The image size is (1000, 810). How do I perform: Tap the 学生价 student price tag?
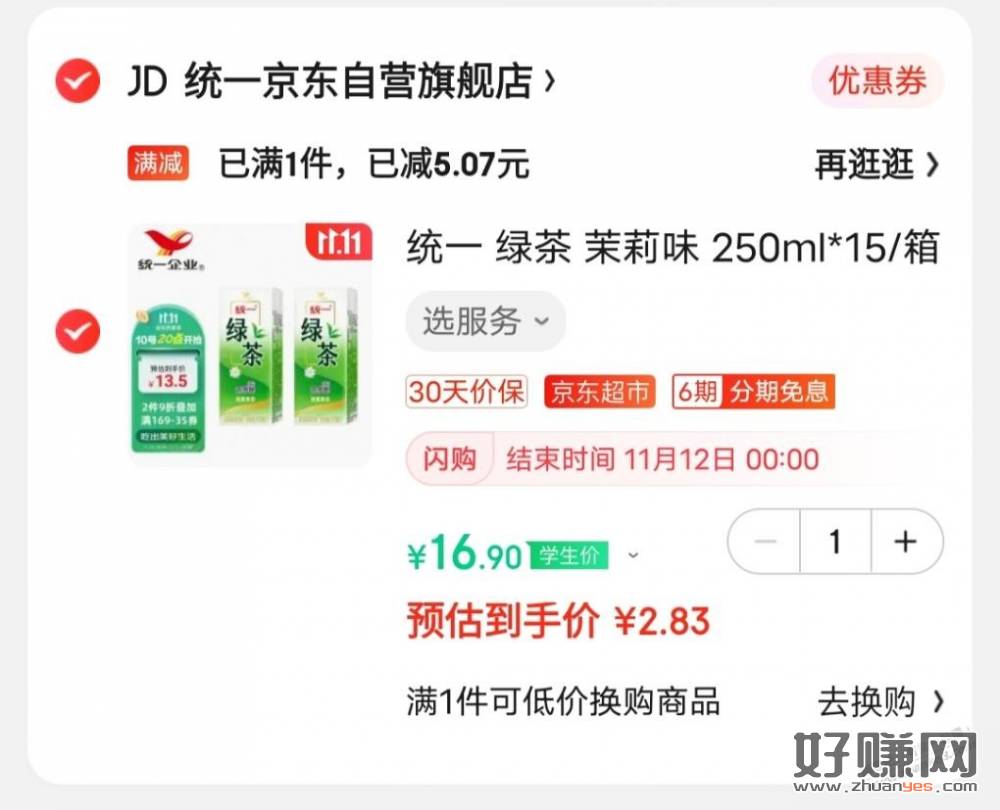[x=568, y=556]
